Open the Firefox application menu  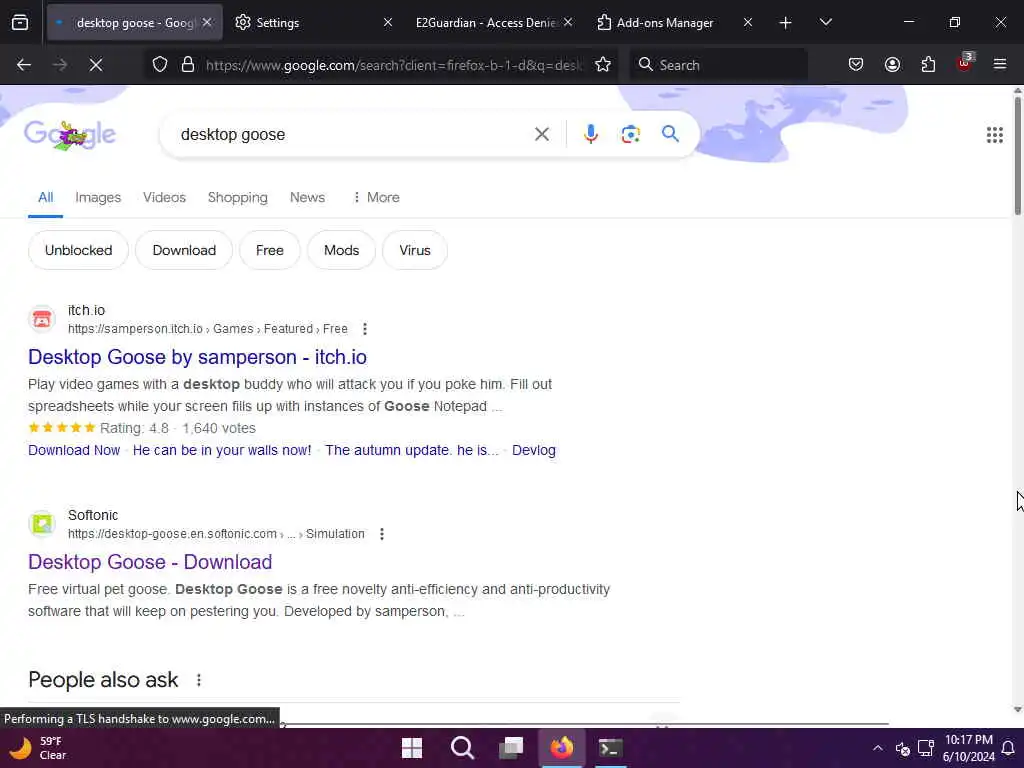coord(1000,65)
